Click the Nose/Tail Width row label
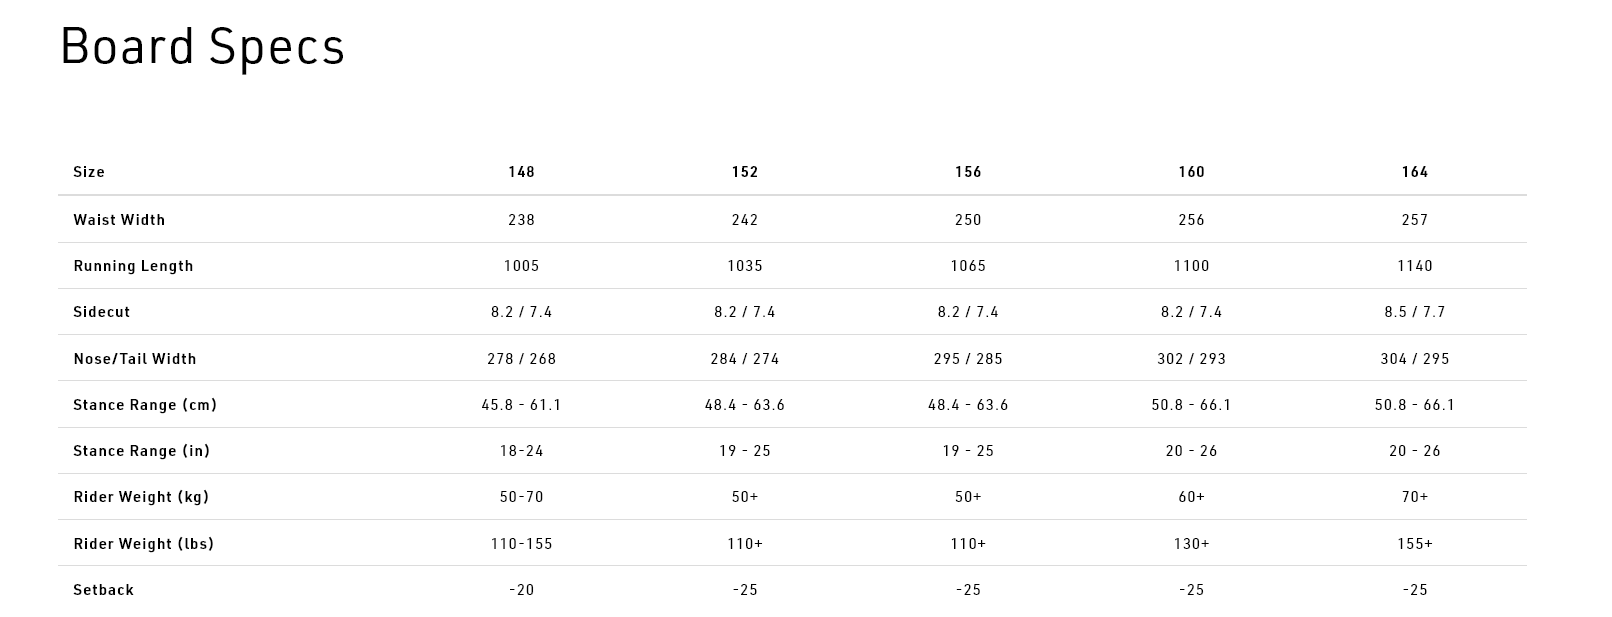Screen dimensions: 1612x617 [x=135, y=359]
